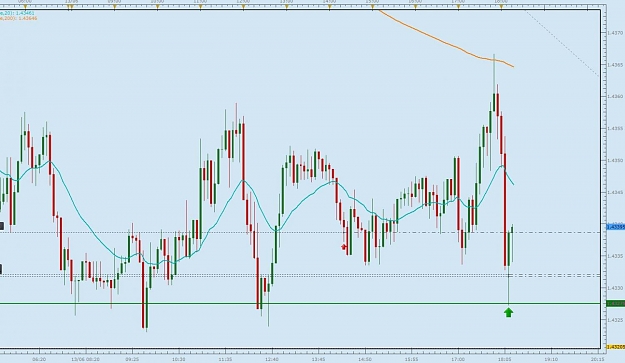Click the 13:45 bottom time label
This screenshot has height=363, width=625.
tap(318, 359)
